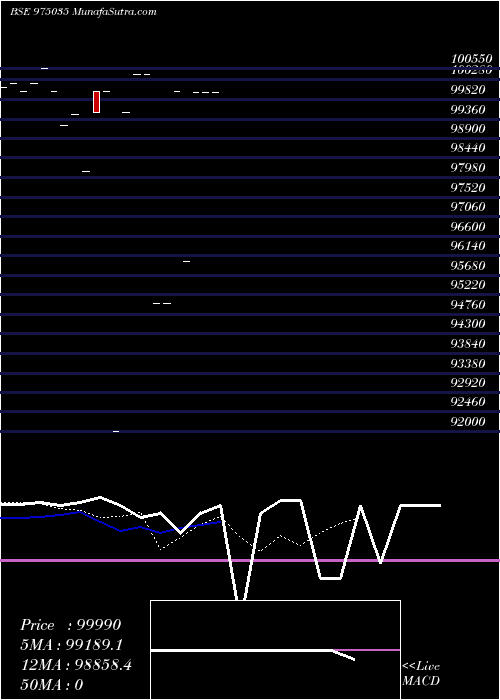Click the 97980 price axis label
Viewport: 500px width, 700px height.
click(468, 168)
